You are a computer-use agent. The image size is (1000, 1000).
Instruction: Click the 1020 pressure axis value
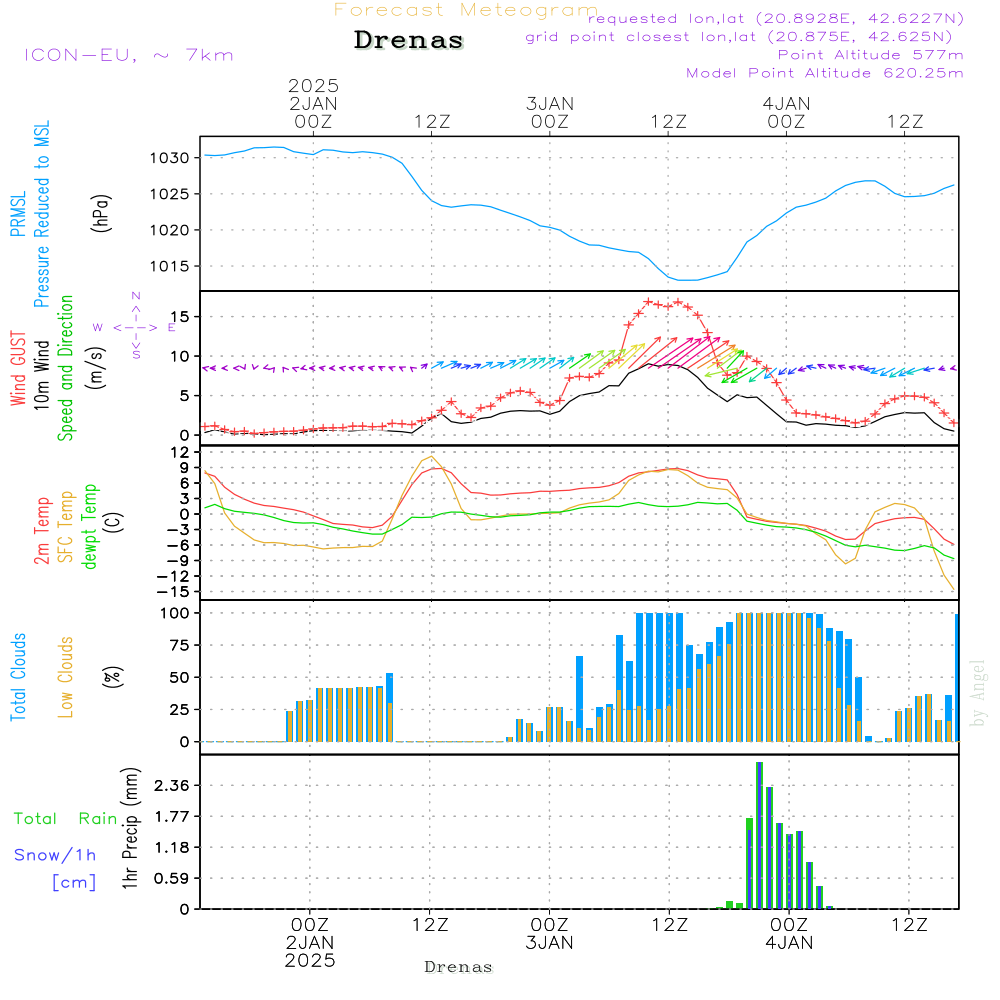tap(170, 230)
